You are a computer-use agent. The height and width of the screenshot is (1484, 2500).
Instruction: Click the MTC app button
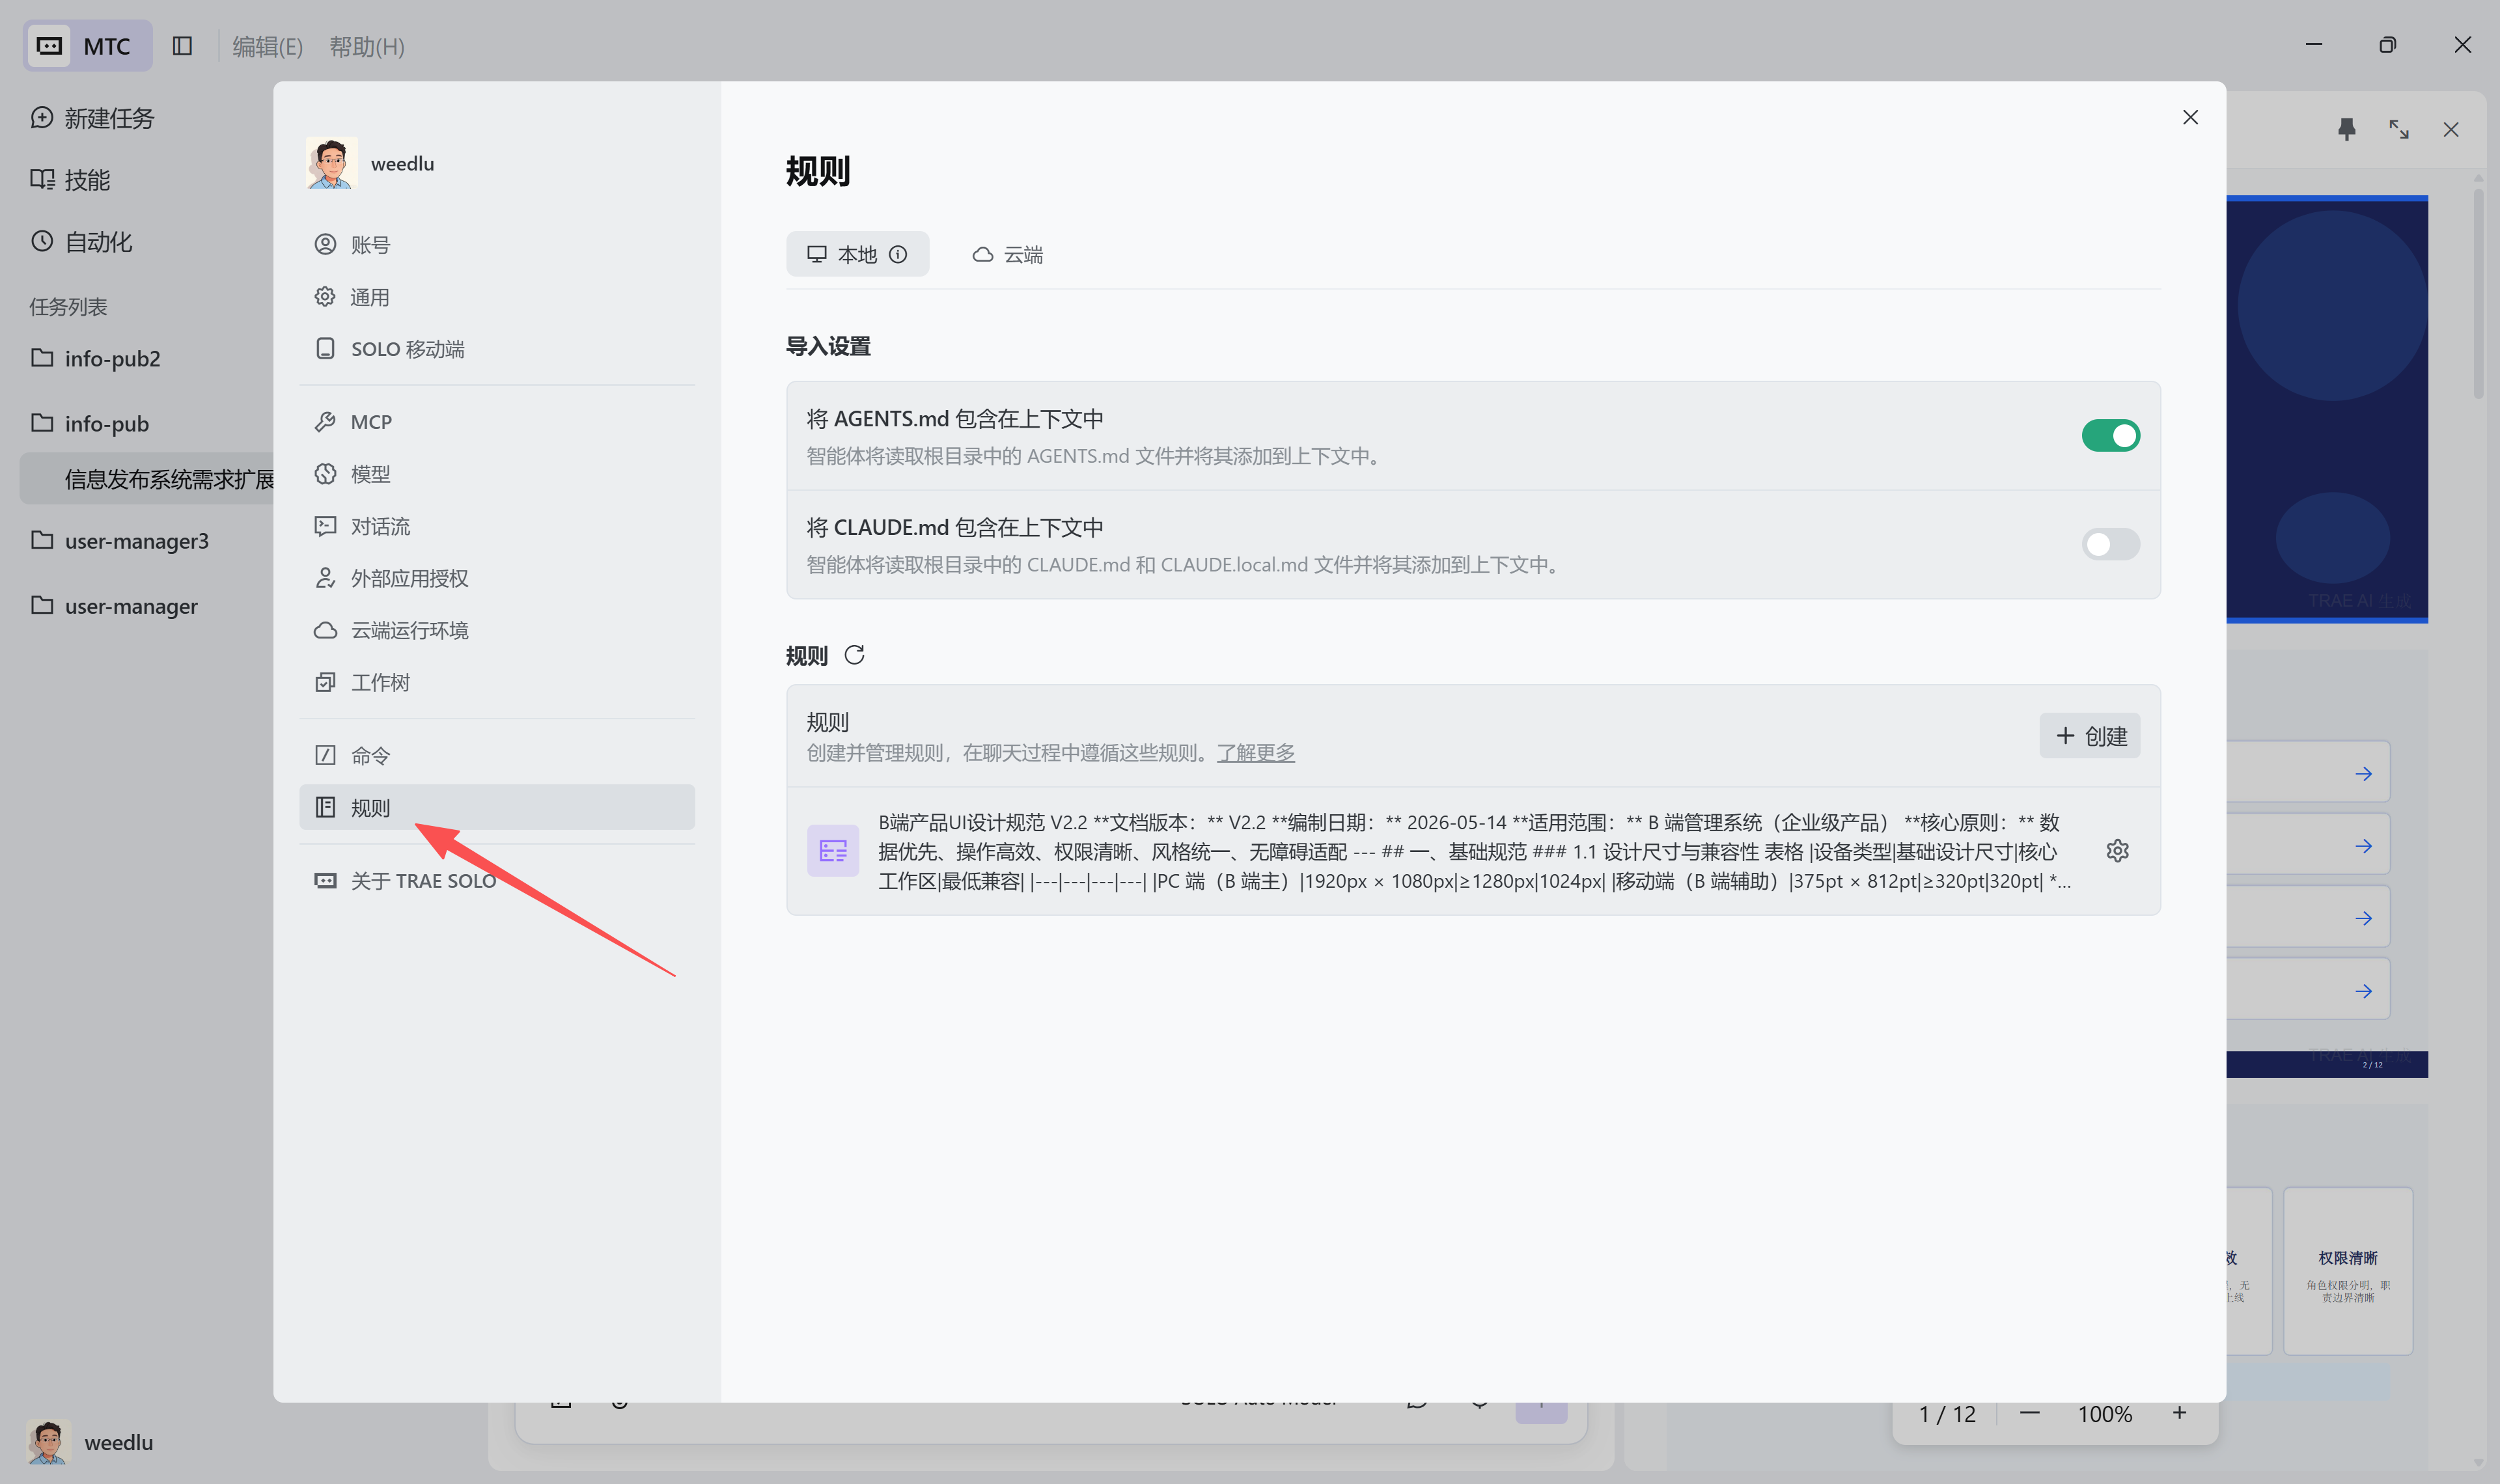(x=87, y=46)
